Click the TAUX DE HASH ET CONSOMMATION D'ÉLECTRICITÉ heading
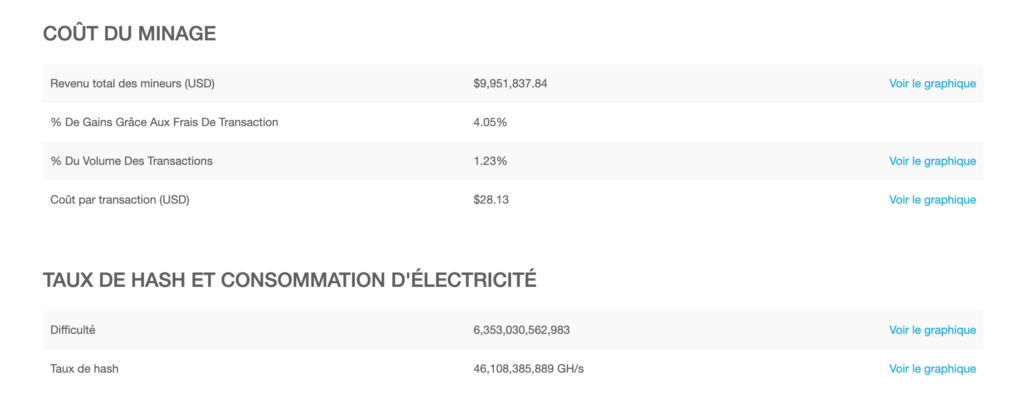The image size is (1024, 413). pos(289,280)
